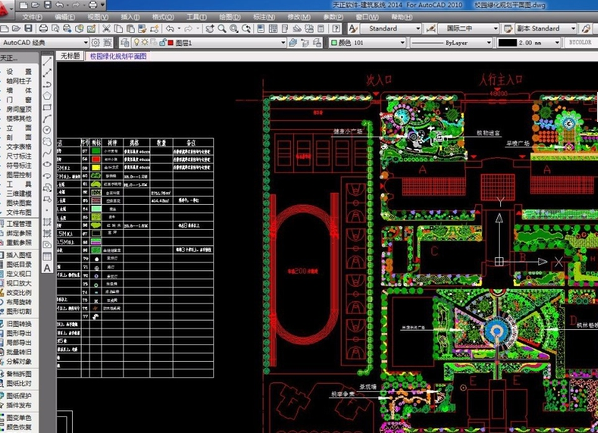Select the Multiline Text A tool
Viewport: 598px width, 433px height.
(47, 268)
